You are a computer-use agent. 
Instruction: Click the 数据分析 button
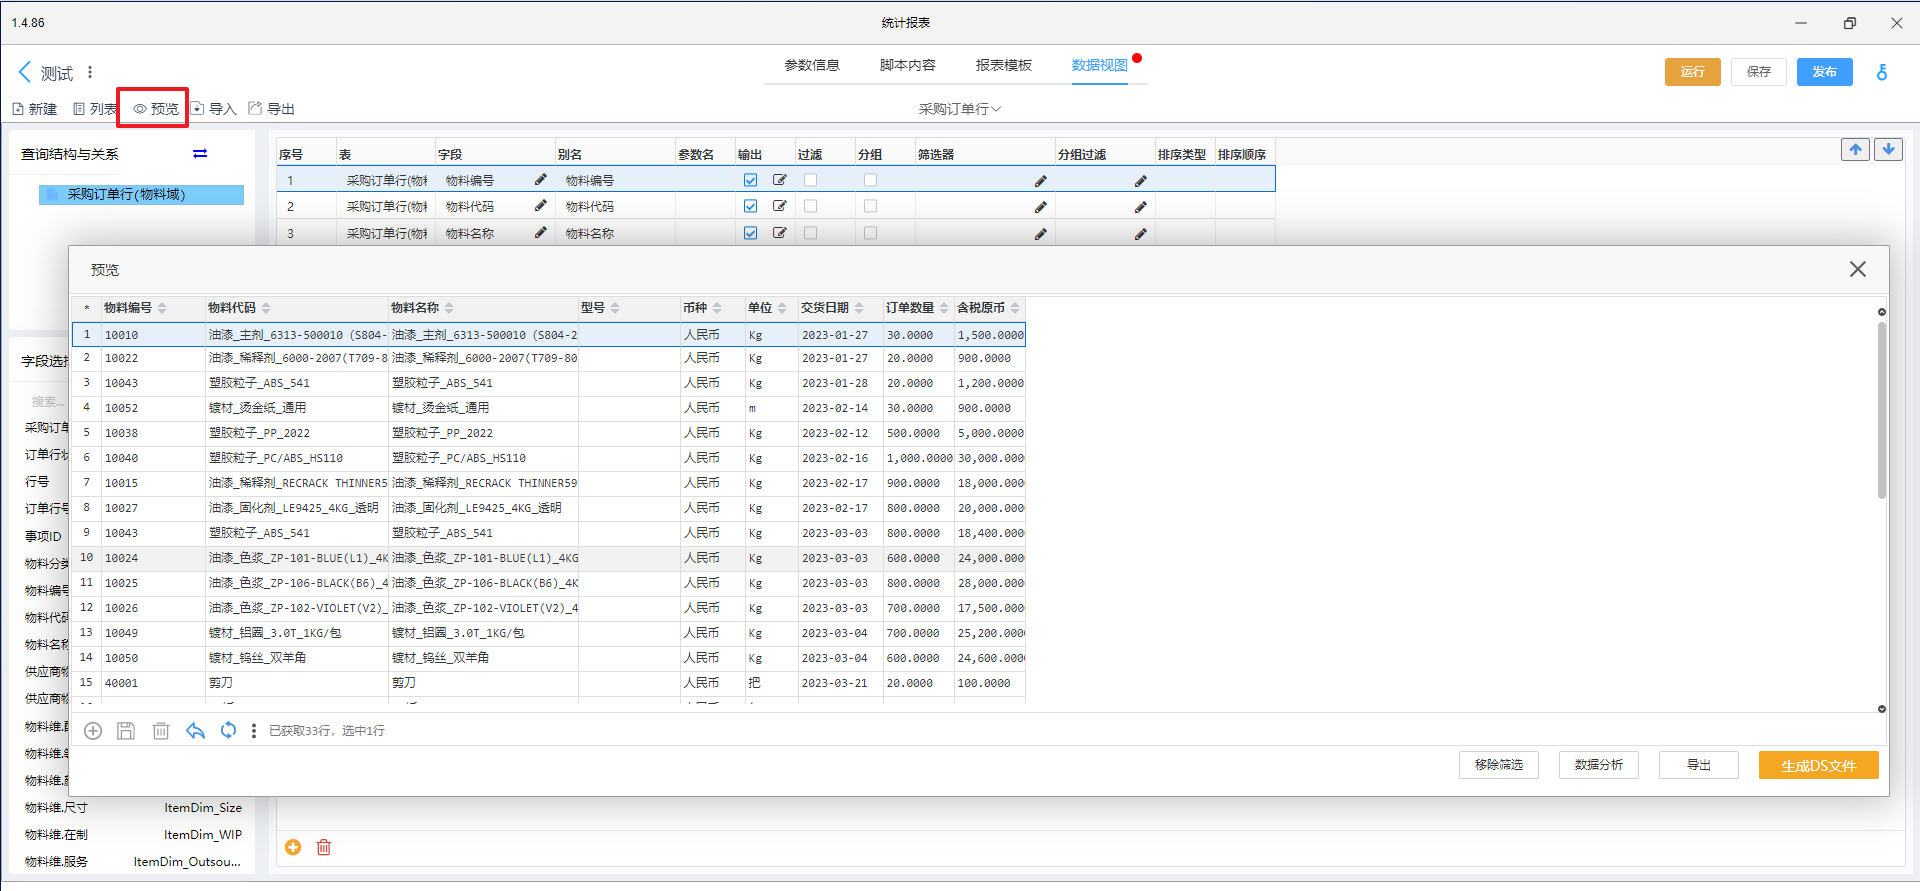(x=1599, y=765)
